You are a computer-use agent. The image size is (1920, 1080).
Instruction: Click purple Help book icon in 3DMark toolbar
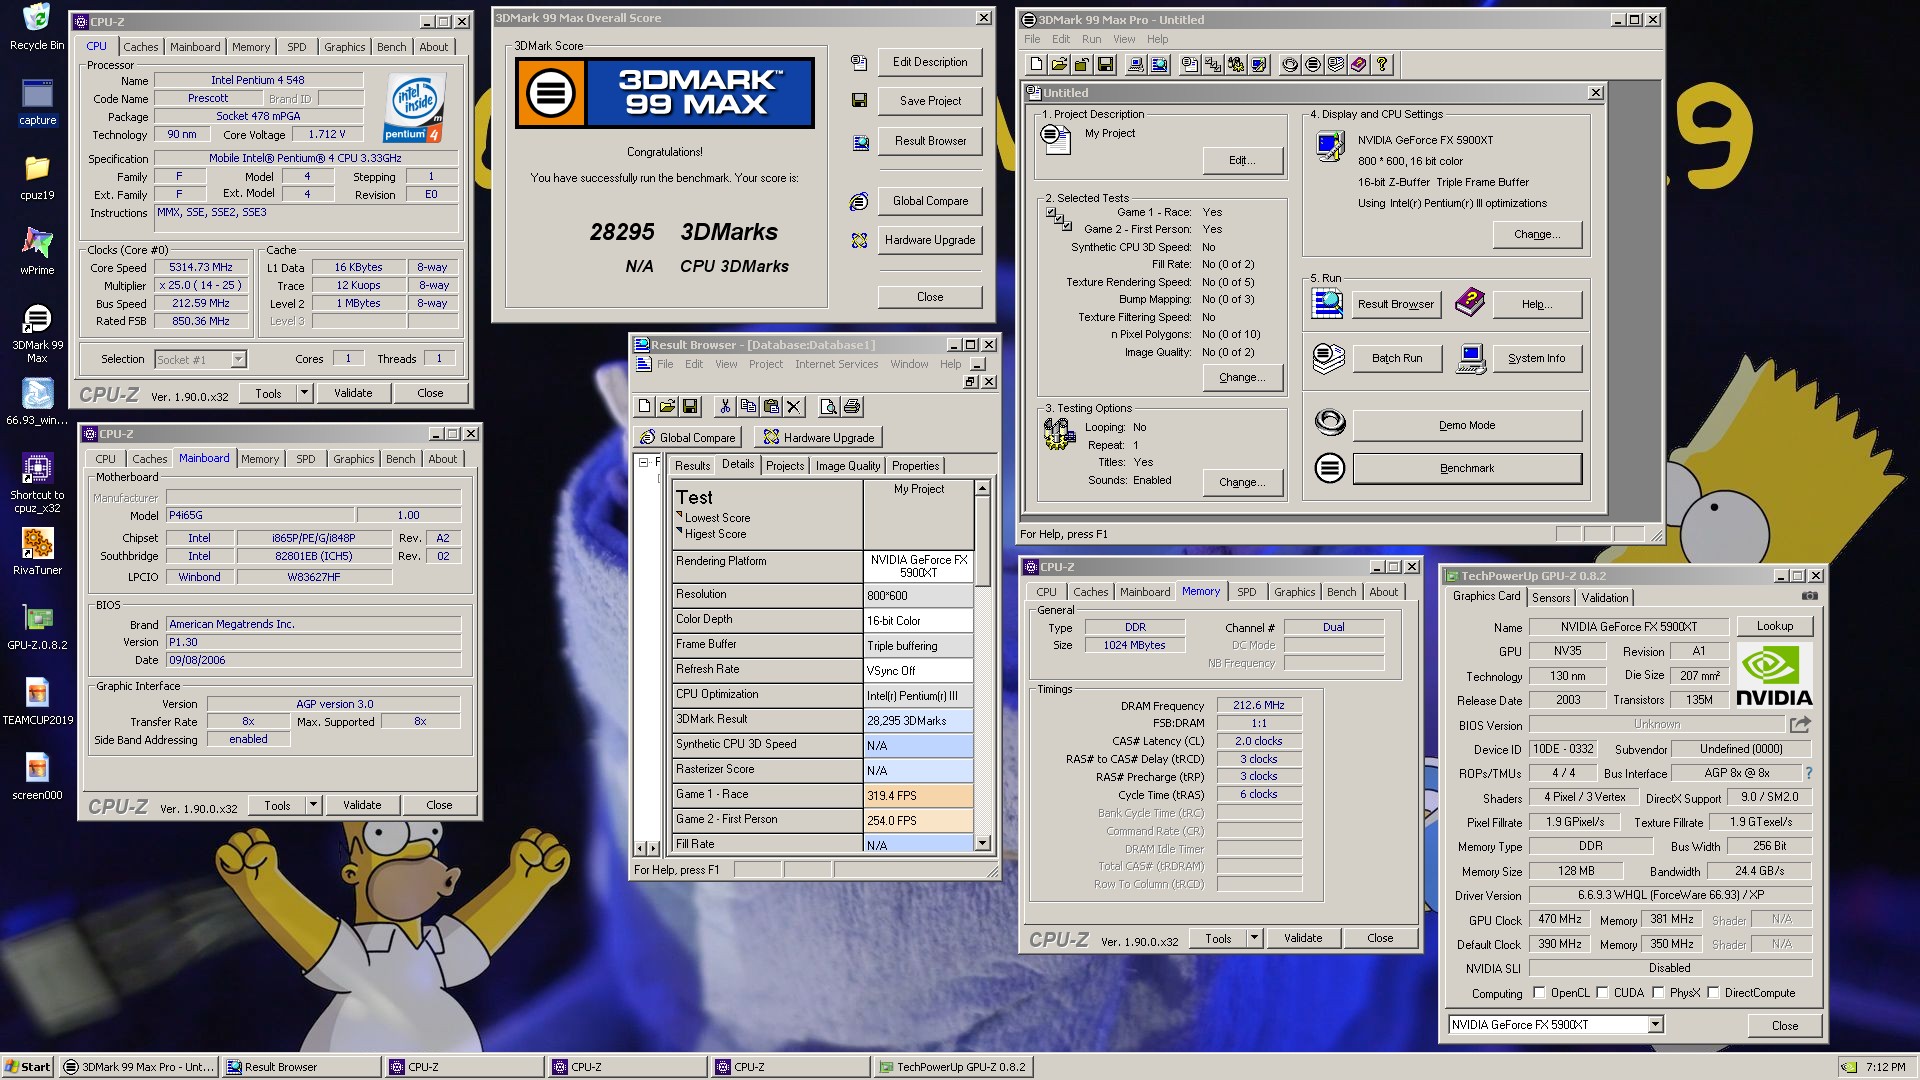[1359, 65]
